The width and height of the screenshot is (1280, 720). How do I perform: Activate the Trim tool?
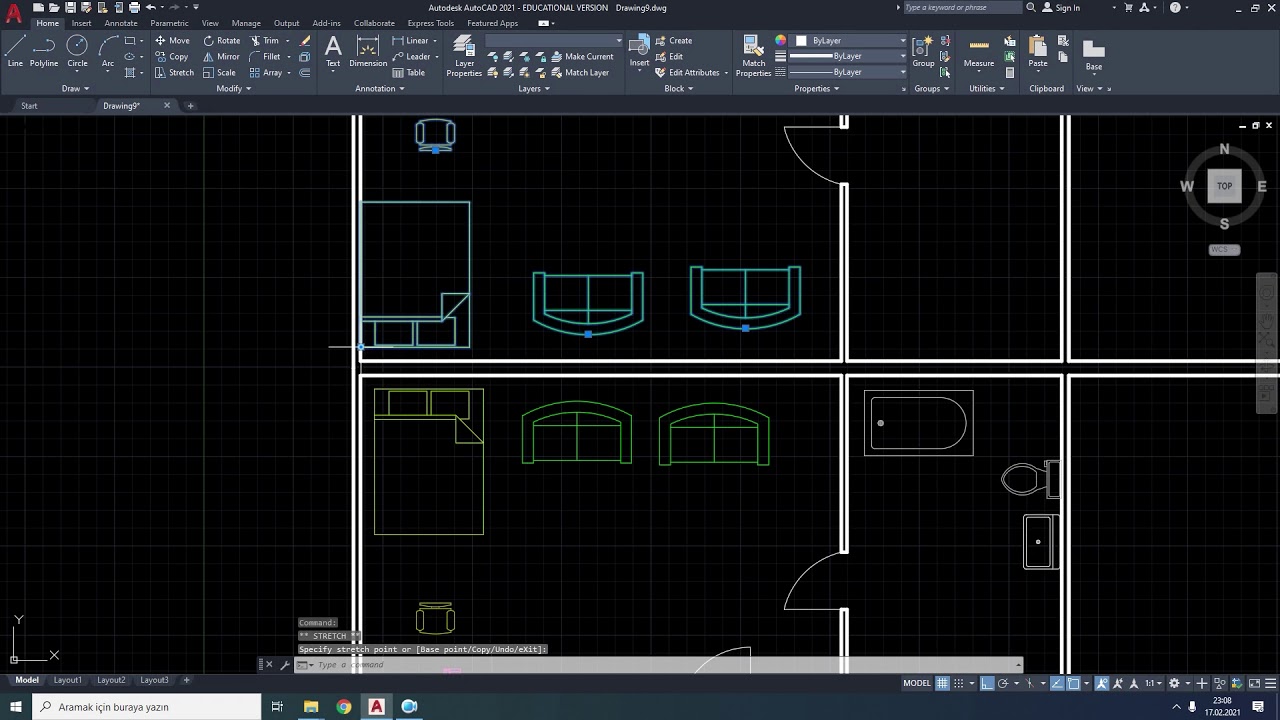(265, 41)
